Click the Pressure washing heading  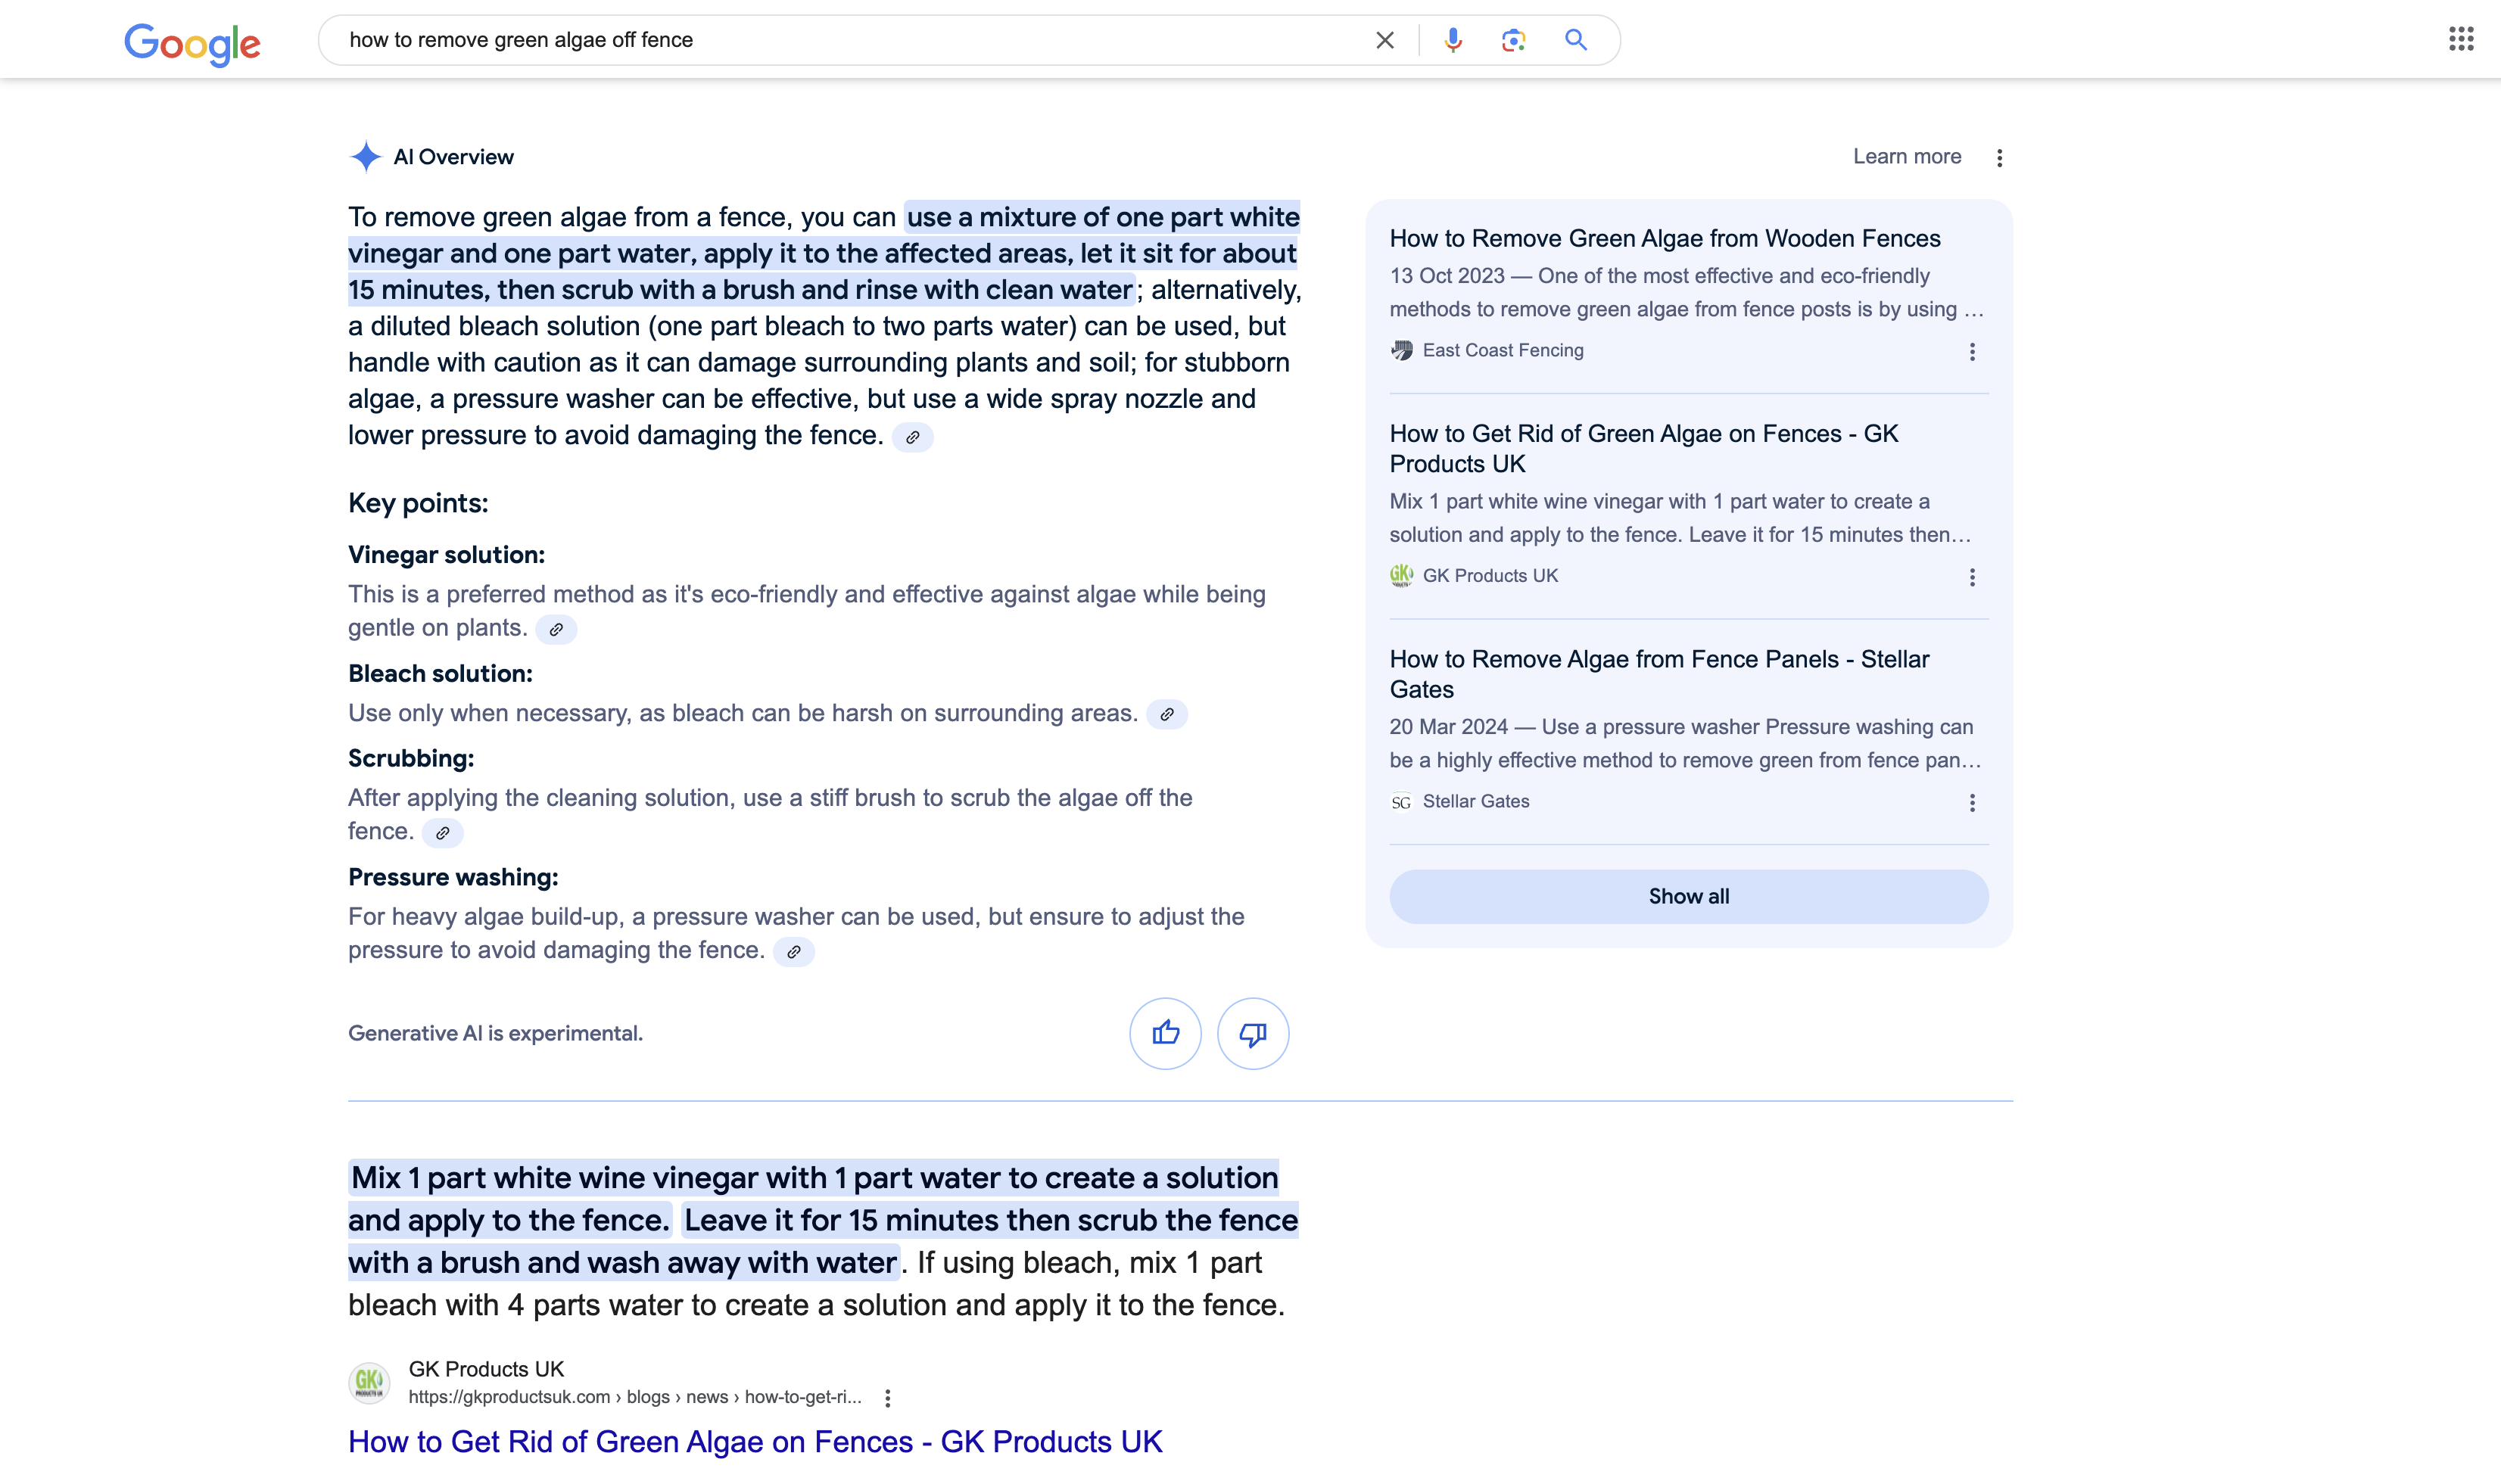[453, 877]
